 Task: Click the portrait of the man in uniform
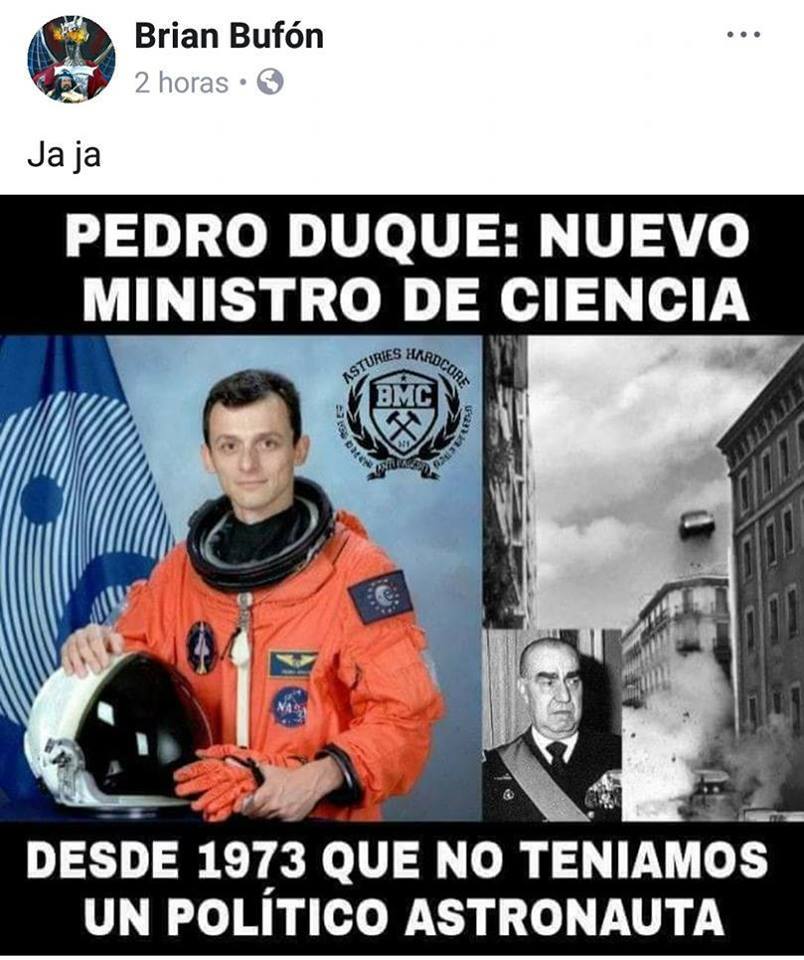click(552, 726)
